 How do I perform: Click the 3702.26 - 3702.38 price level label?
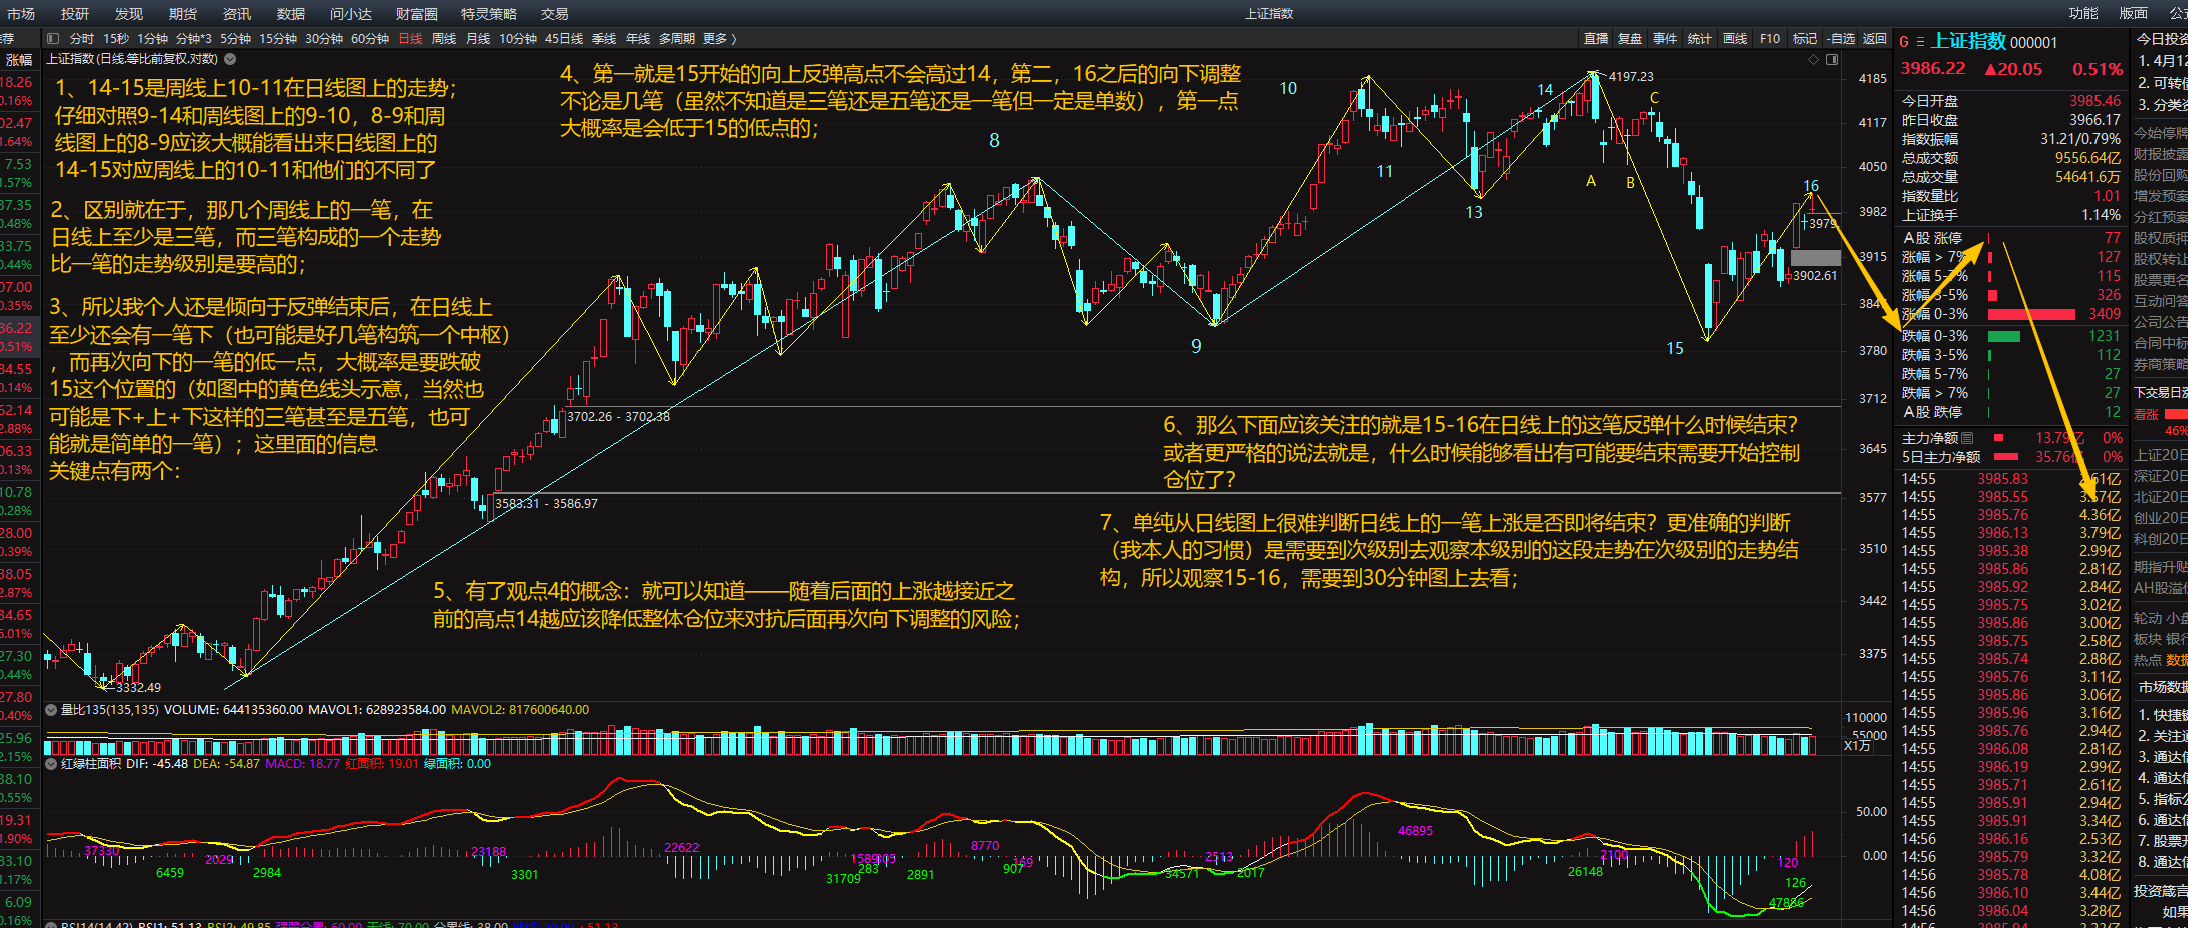coord(618,417)
